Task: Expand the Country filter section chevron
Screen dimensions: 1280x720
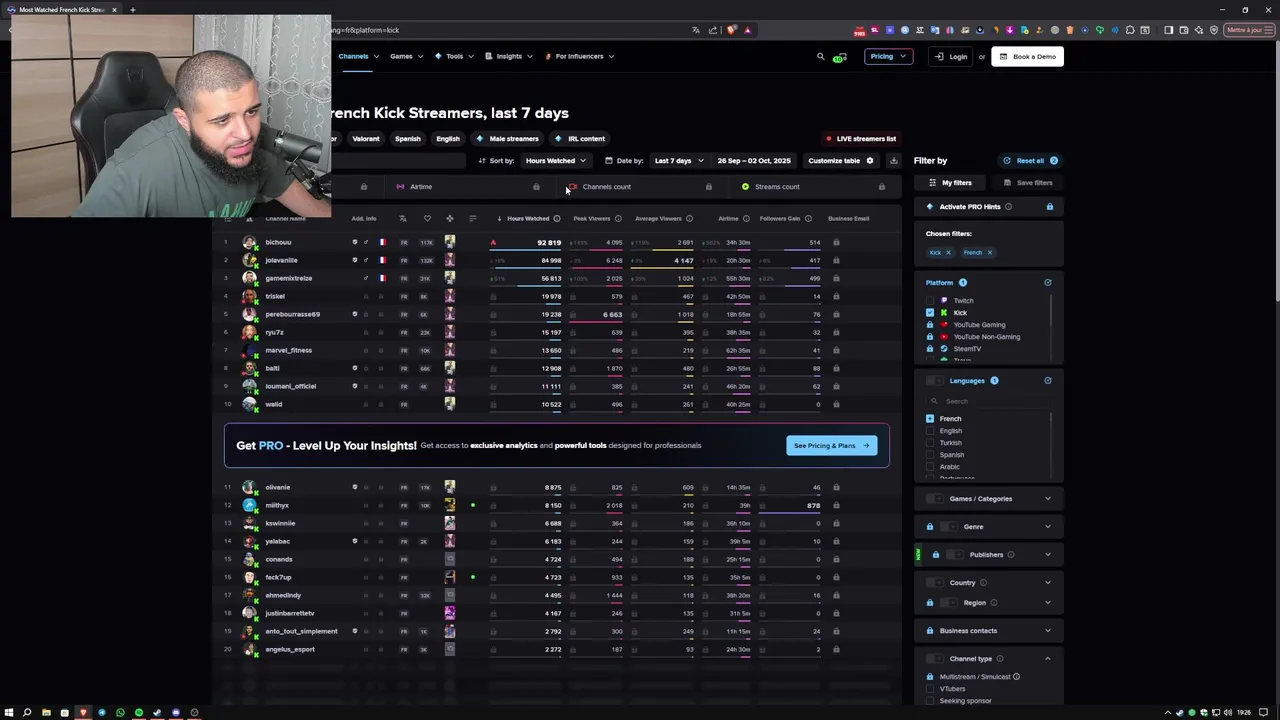Action: [1048, 582]
